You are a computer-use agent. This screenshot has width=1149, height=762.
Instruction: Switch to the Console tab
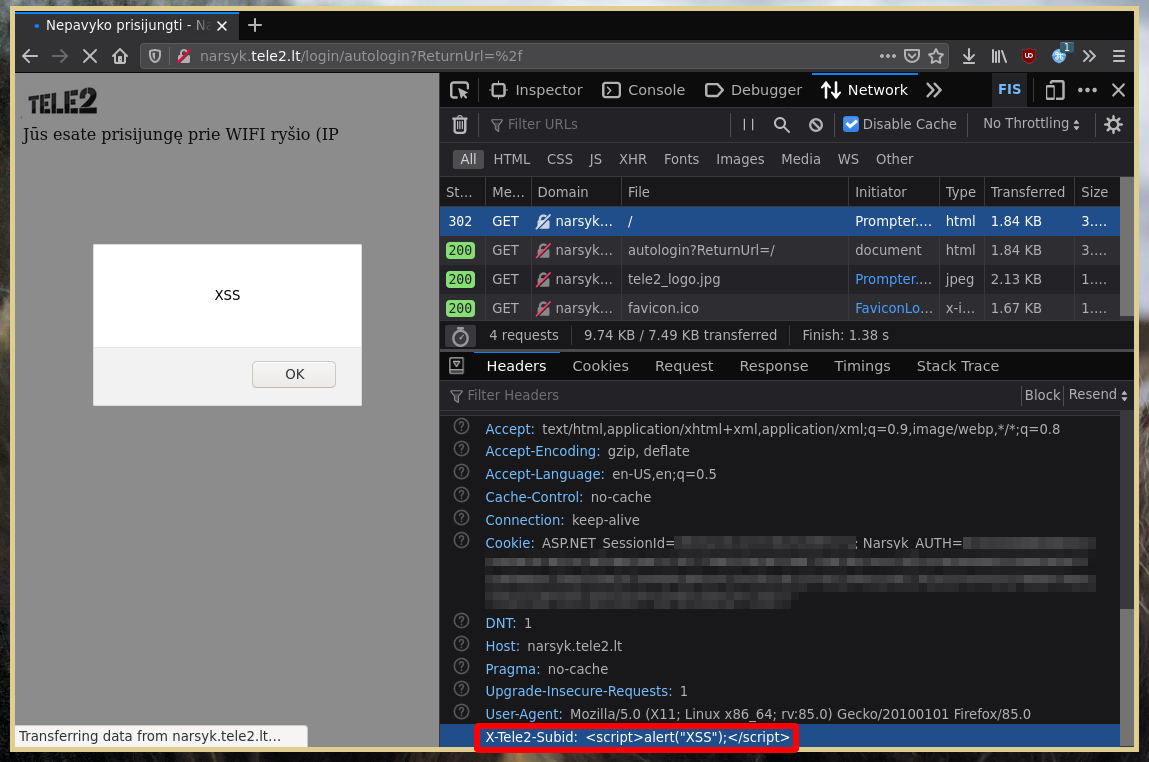tap(644, 90)
